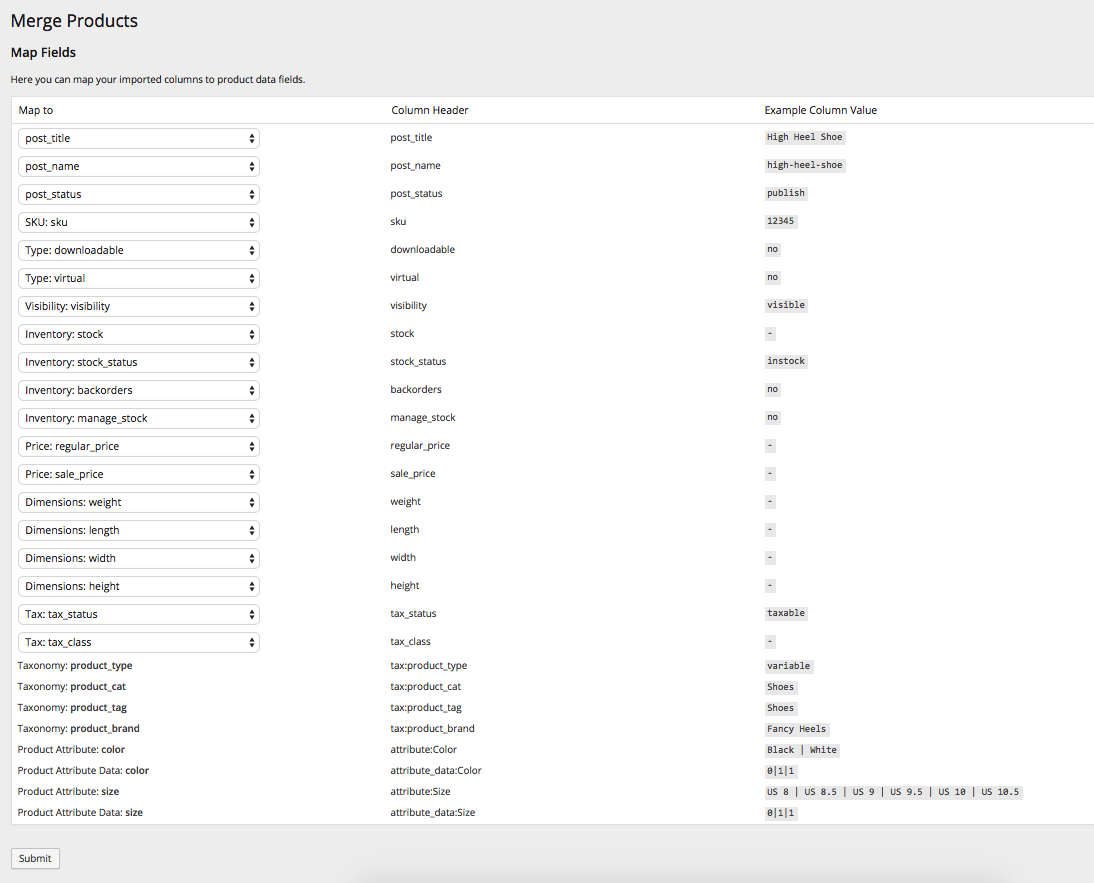Open the Dimensions: height dropdown
Image resolution: width=1094 pixels, height=883 pixels.
click(138, 585)
